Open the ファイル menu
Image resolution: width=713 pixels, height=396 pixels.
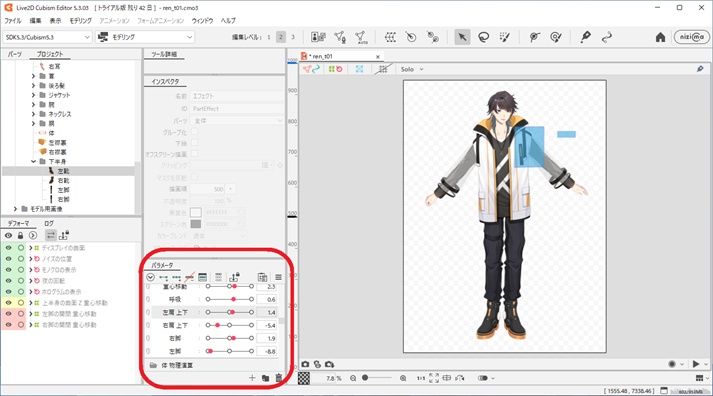[x=13, y=20]
